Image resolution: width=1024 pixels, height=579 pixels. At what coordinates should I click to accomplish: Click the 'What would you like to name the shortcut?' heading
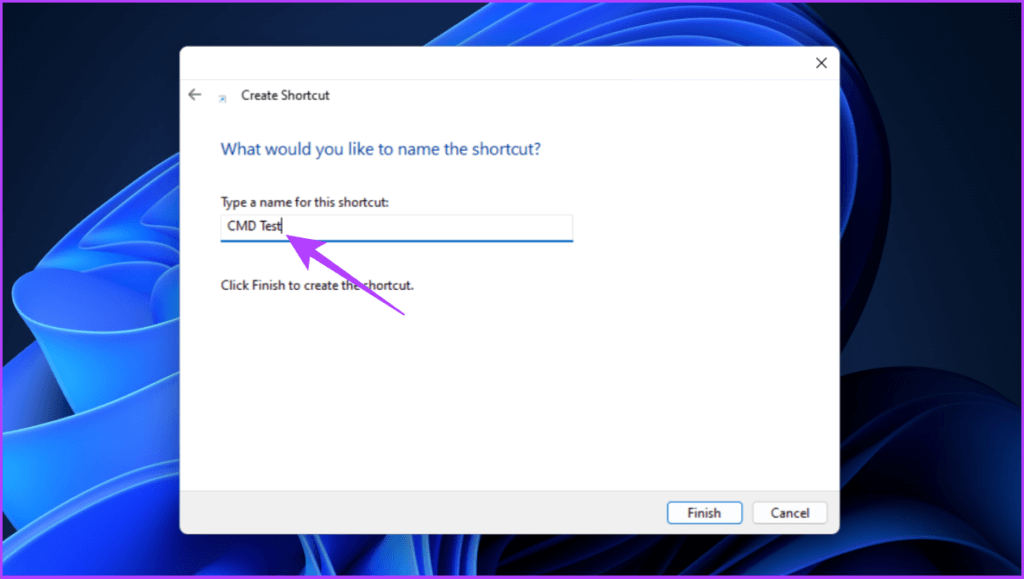[x=381, y=149]
